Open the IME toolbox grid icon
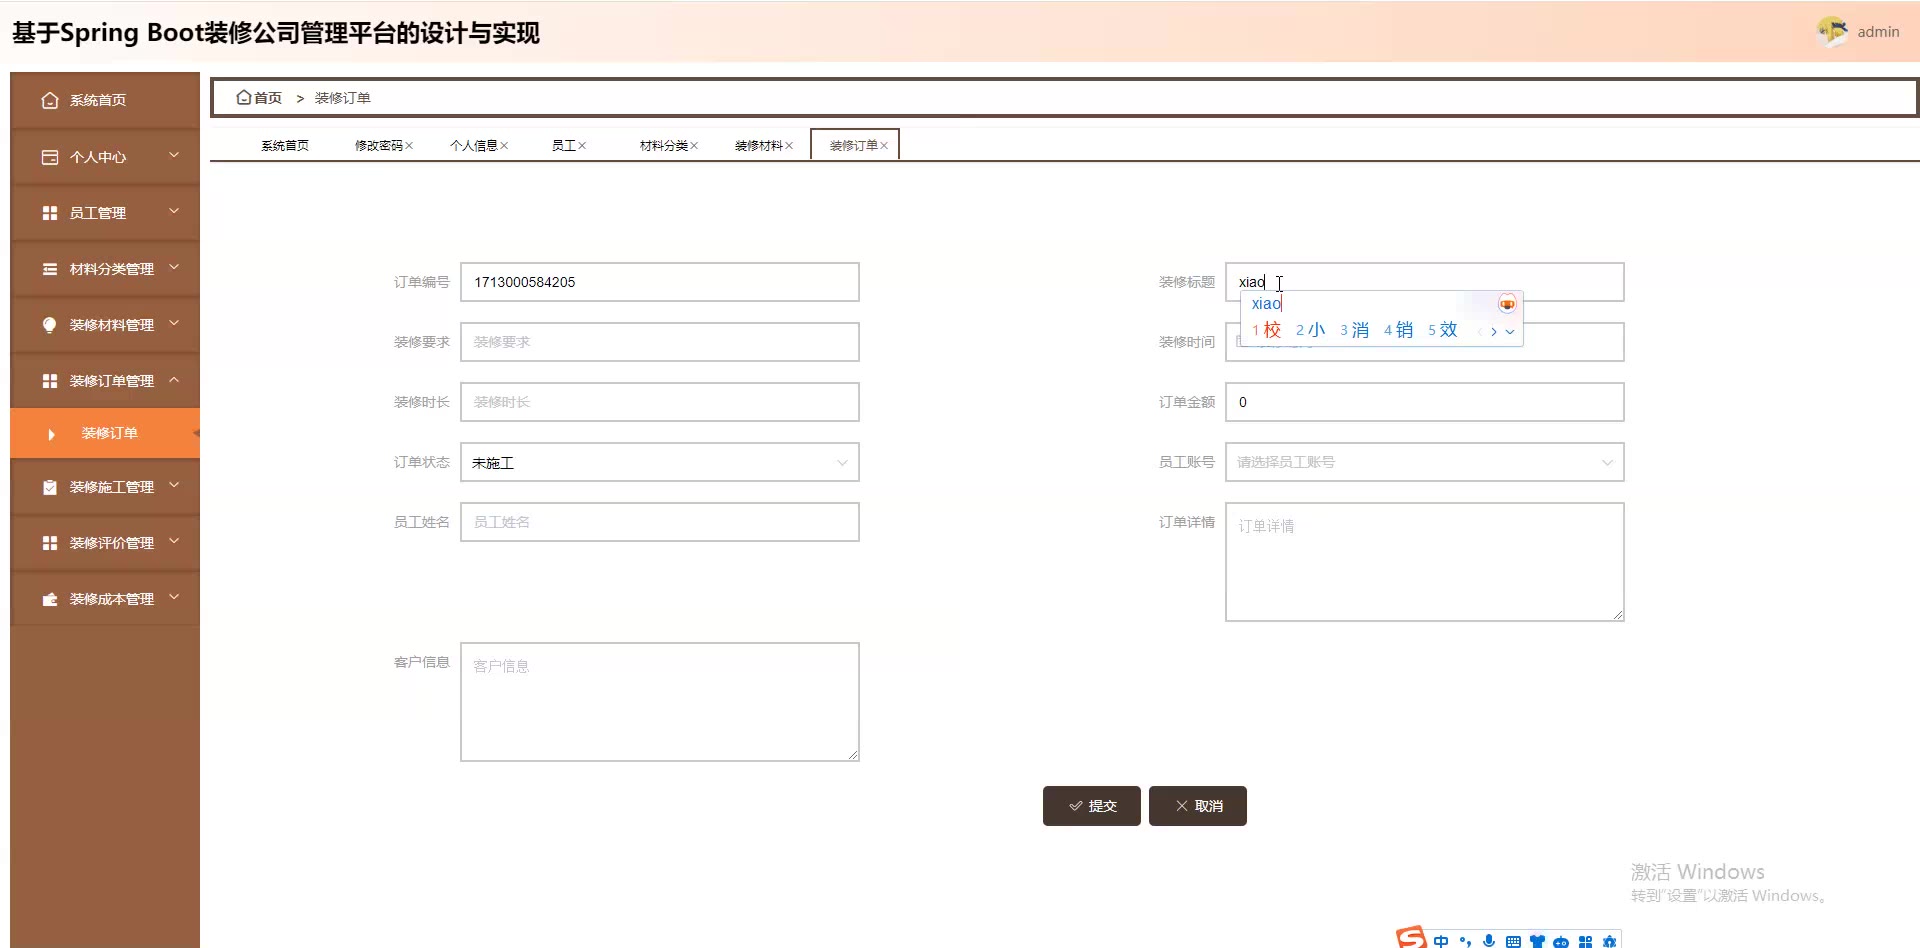 coord(1585,941)
